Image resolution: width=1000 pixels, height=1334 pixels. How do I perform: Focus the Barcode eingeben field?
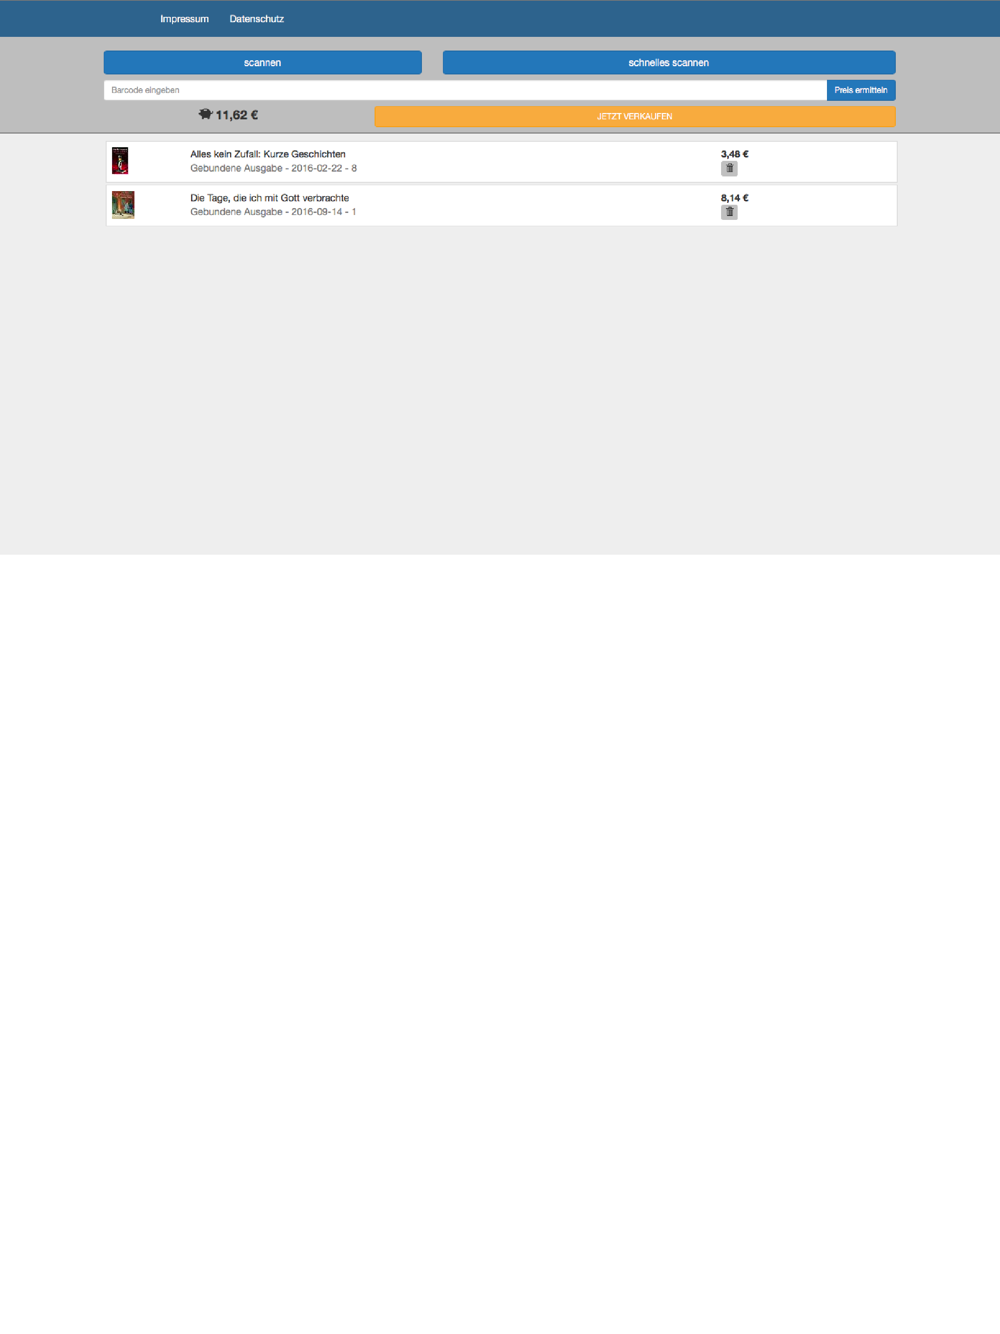465,90
